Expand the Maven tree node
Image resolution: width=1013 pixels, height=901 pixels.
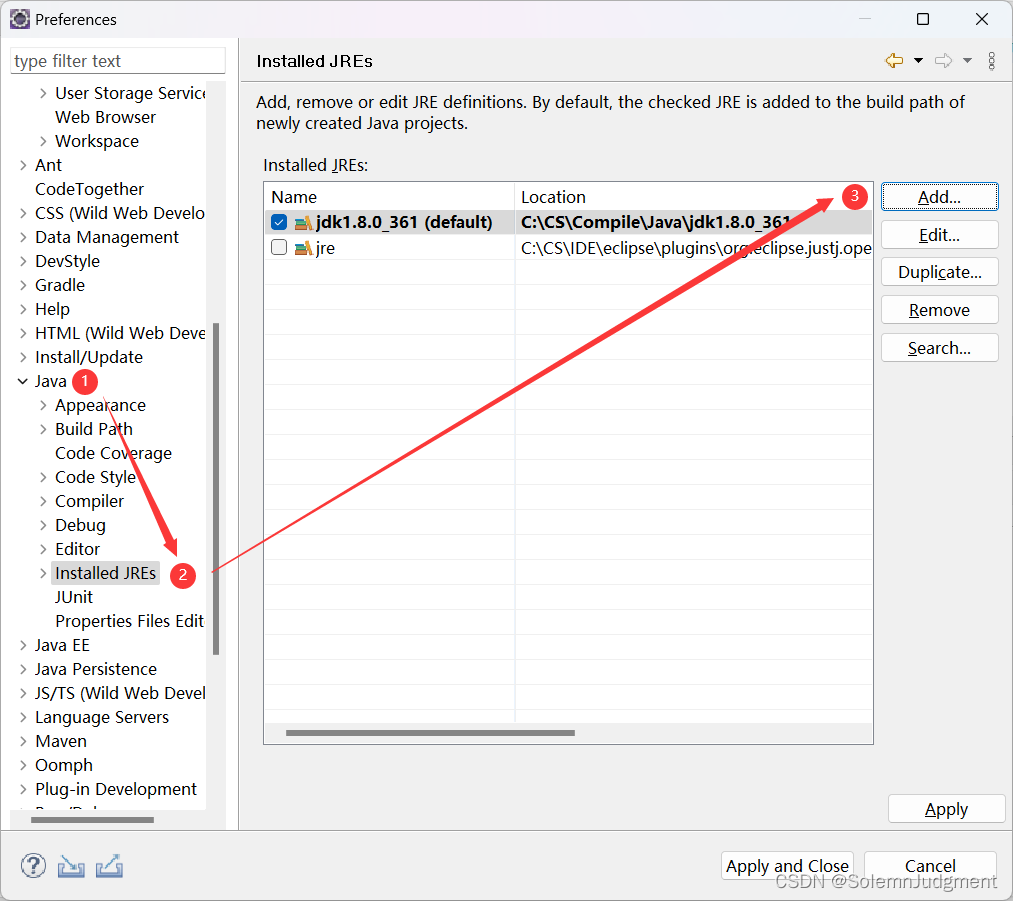tap(23, 741)
